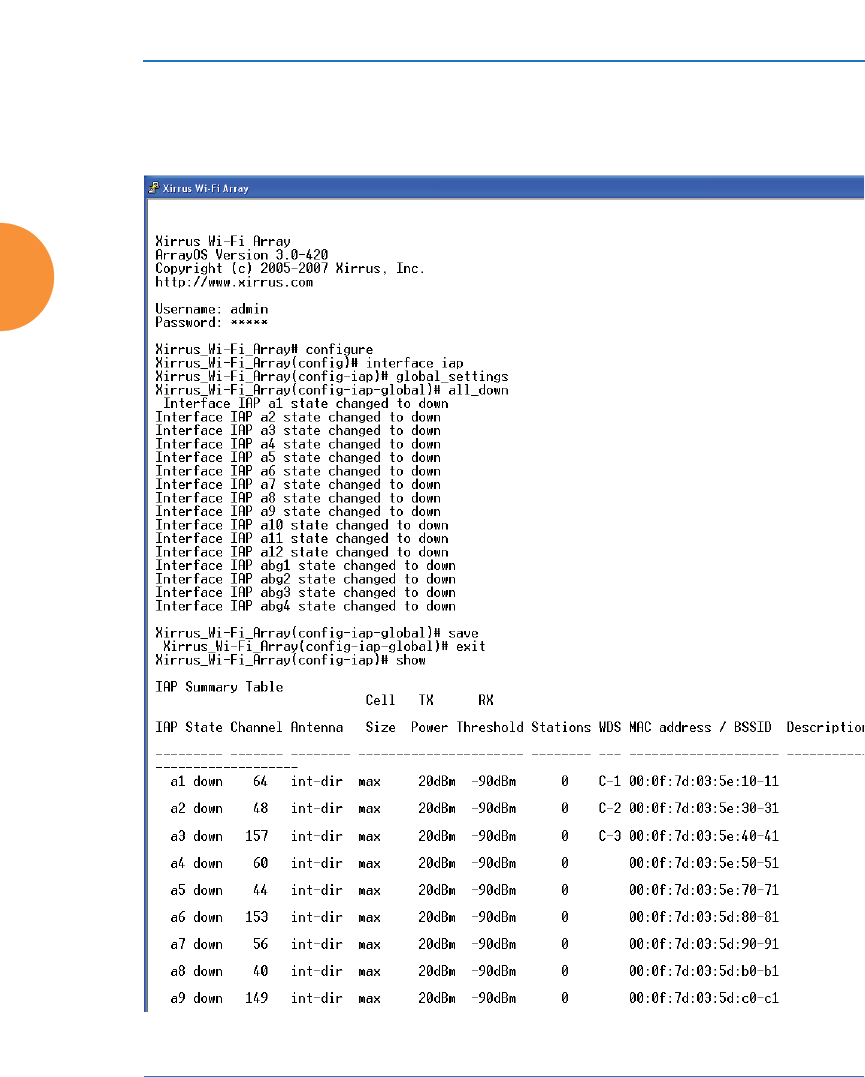Click the 'Threshold' column header
The width and height of the screenshot is (865, 1077).
click(x=490, y=727)
